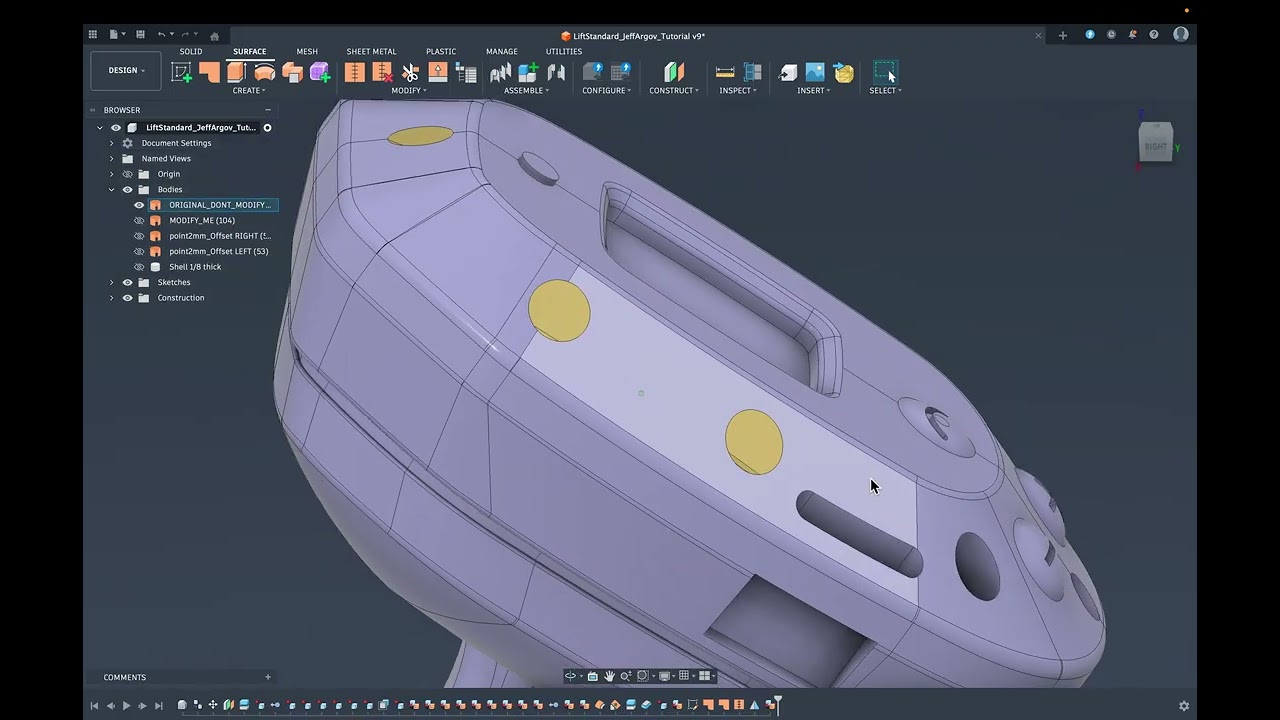This screenshot has width=1280, height=720.
Task: Show the Shell 1/8 thick body
Action: (139, 267)
